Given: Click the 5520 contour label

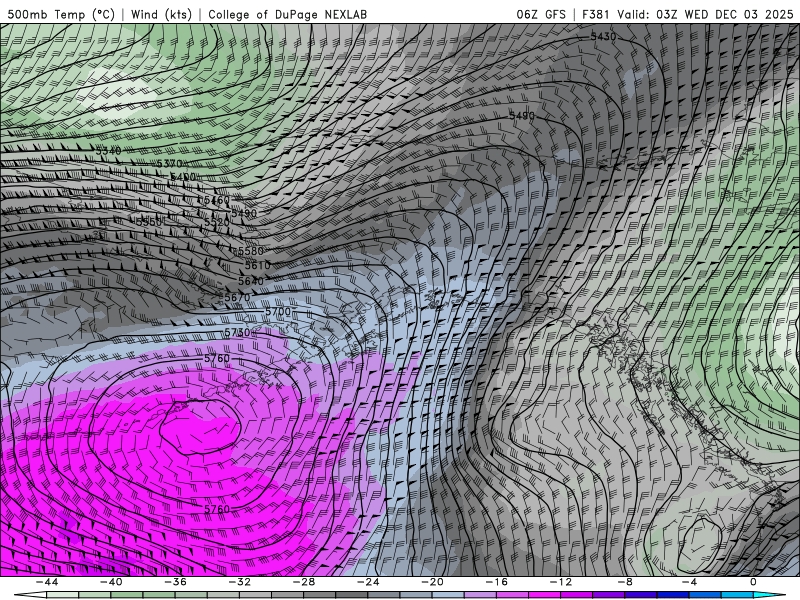Looking at the screenshot, I should coord(217,222).
